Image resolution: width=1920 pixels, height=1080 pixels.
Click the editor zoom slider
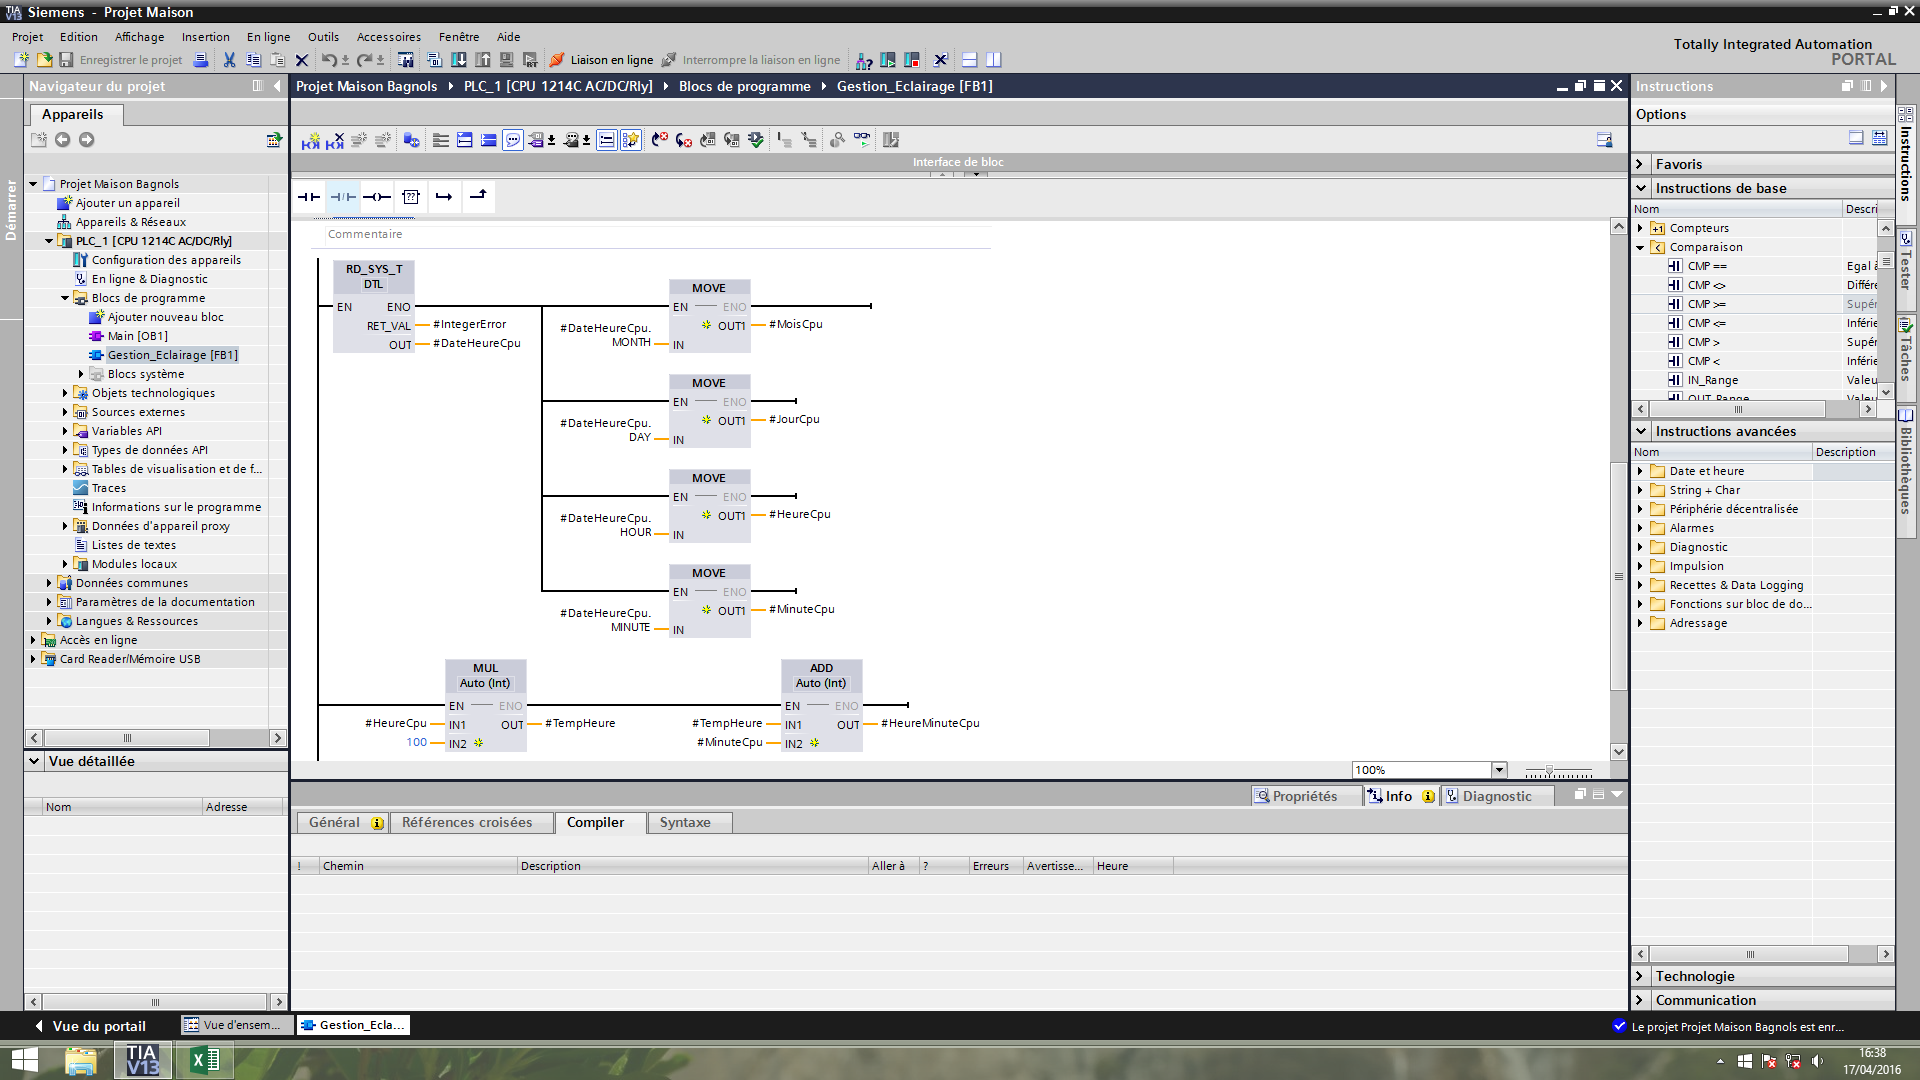pyautogui.click(x=1549, y=771)
